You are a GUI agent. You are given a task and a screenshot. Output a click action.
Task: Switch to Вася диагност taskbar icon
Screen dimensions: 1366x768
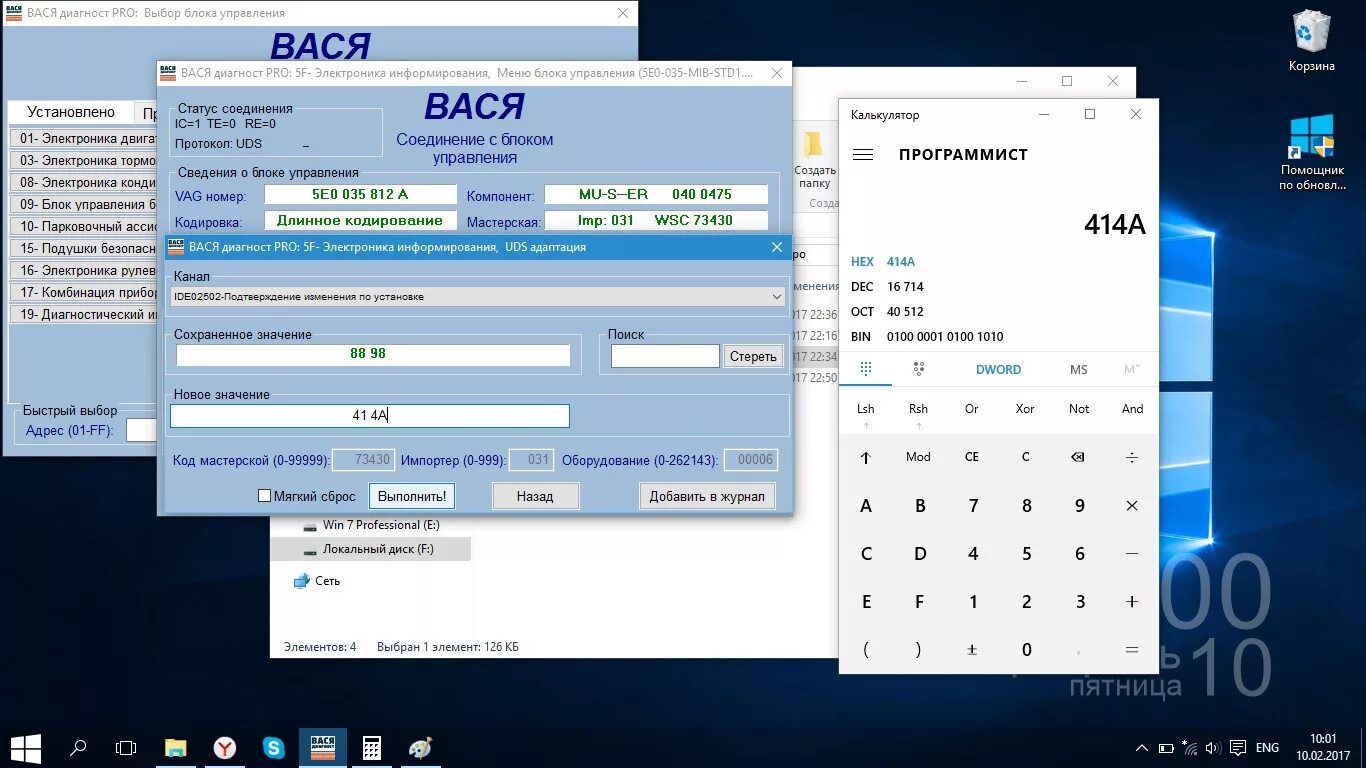click(x=323, y=747)
